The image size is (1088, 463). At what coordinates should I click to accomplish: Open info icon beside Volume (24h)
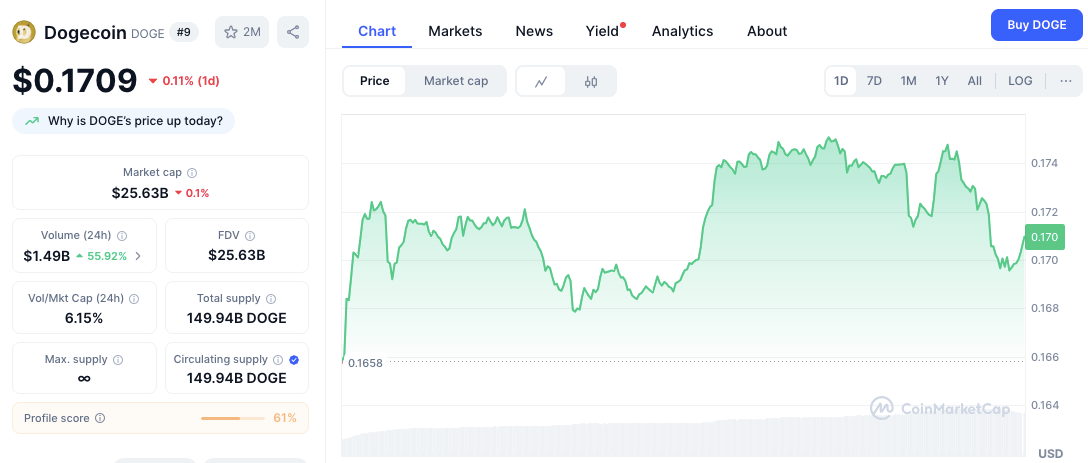point(122,235)
